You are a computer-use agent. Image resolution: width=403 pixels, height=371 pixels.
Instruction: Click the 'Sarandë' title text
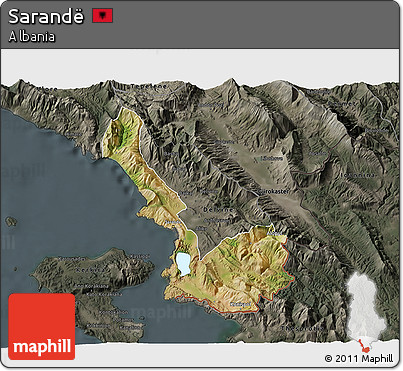(46, 16)
